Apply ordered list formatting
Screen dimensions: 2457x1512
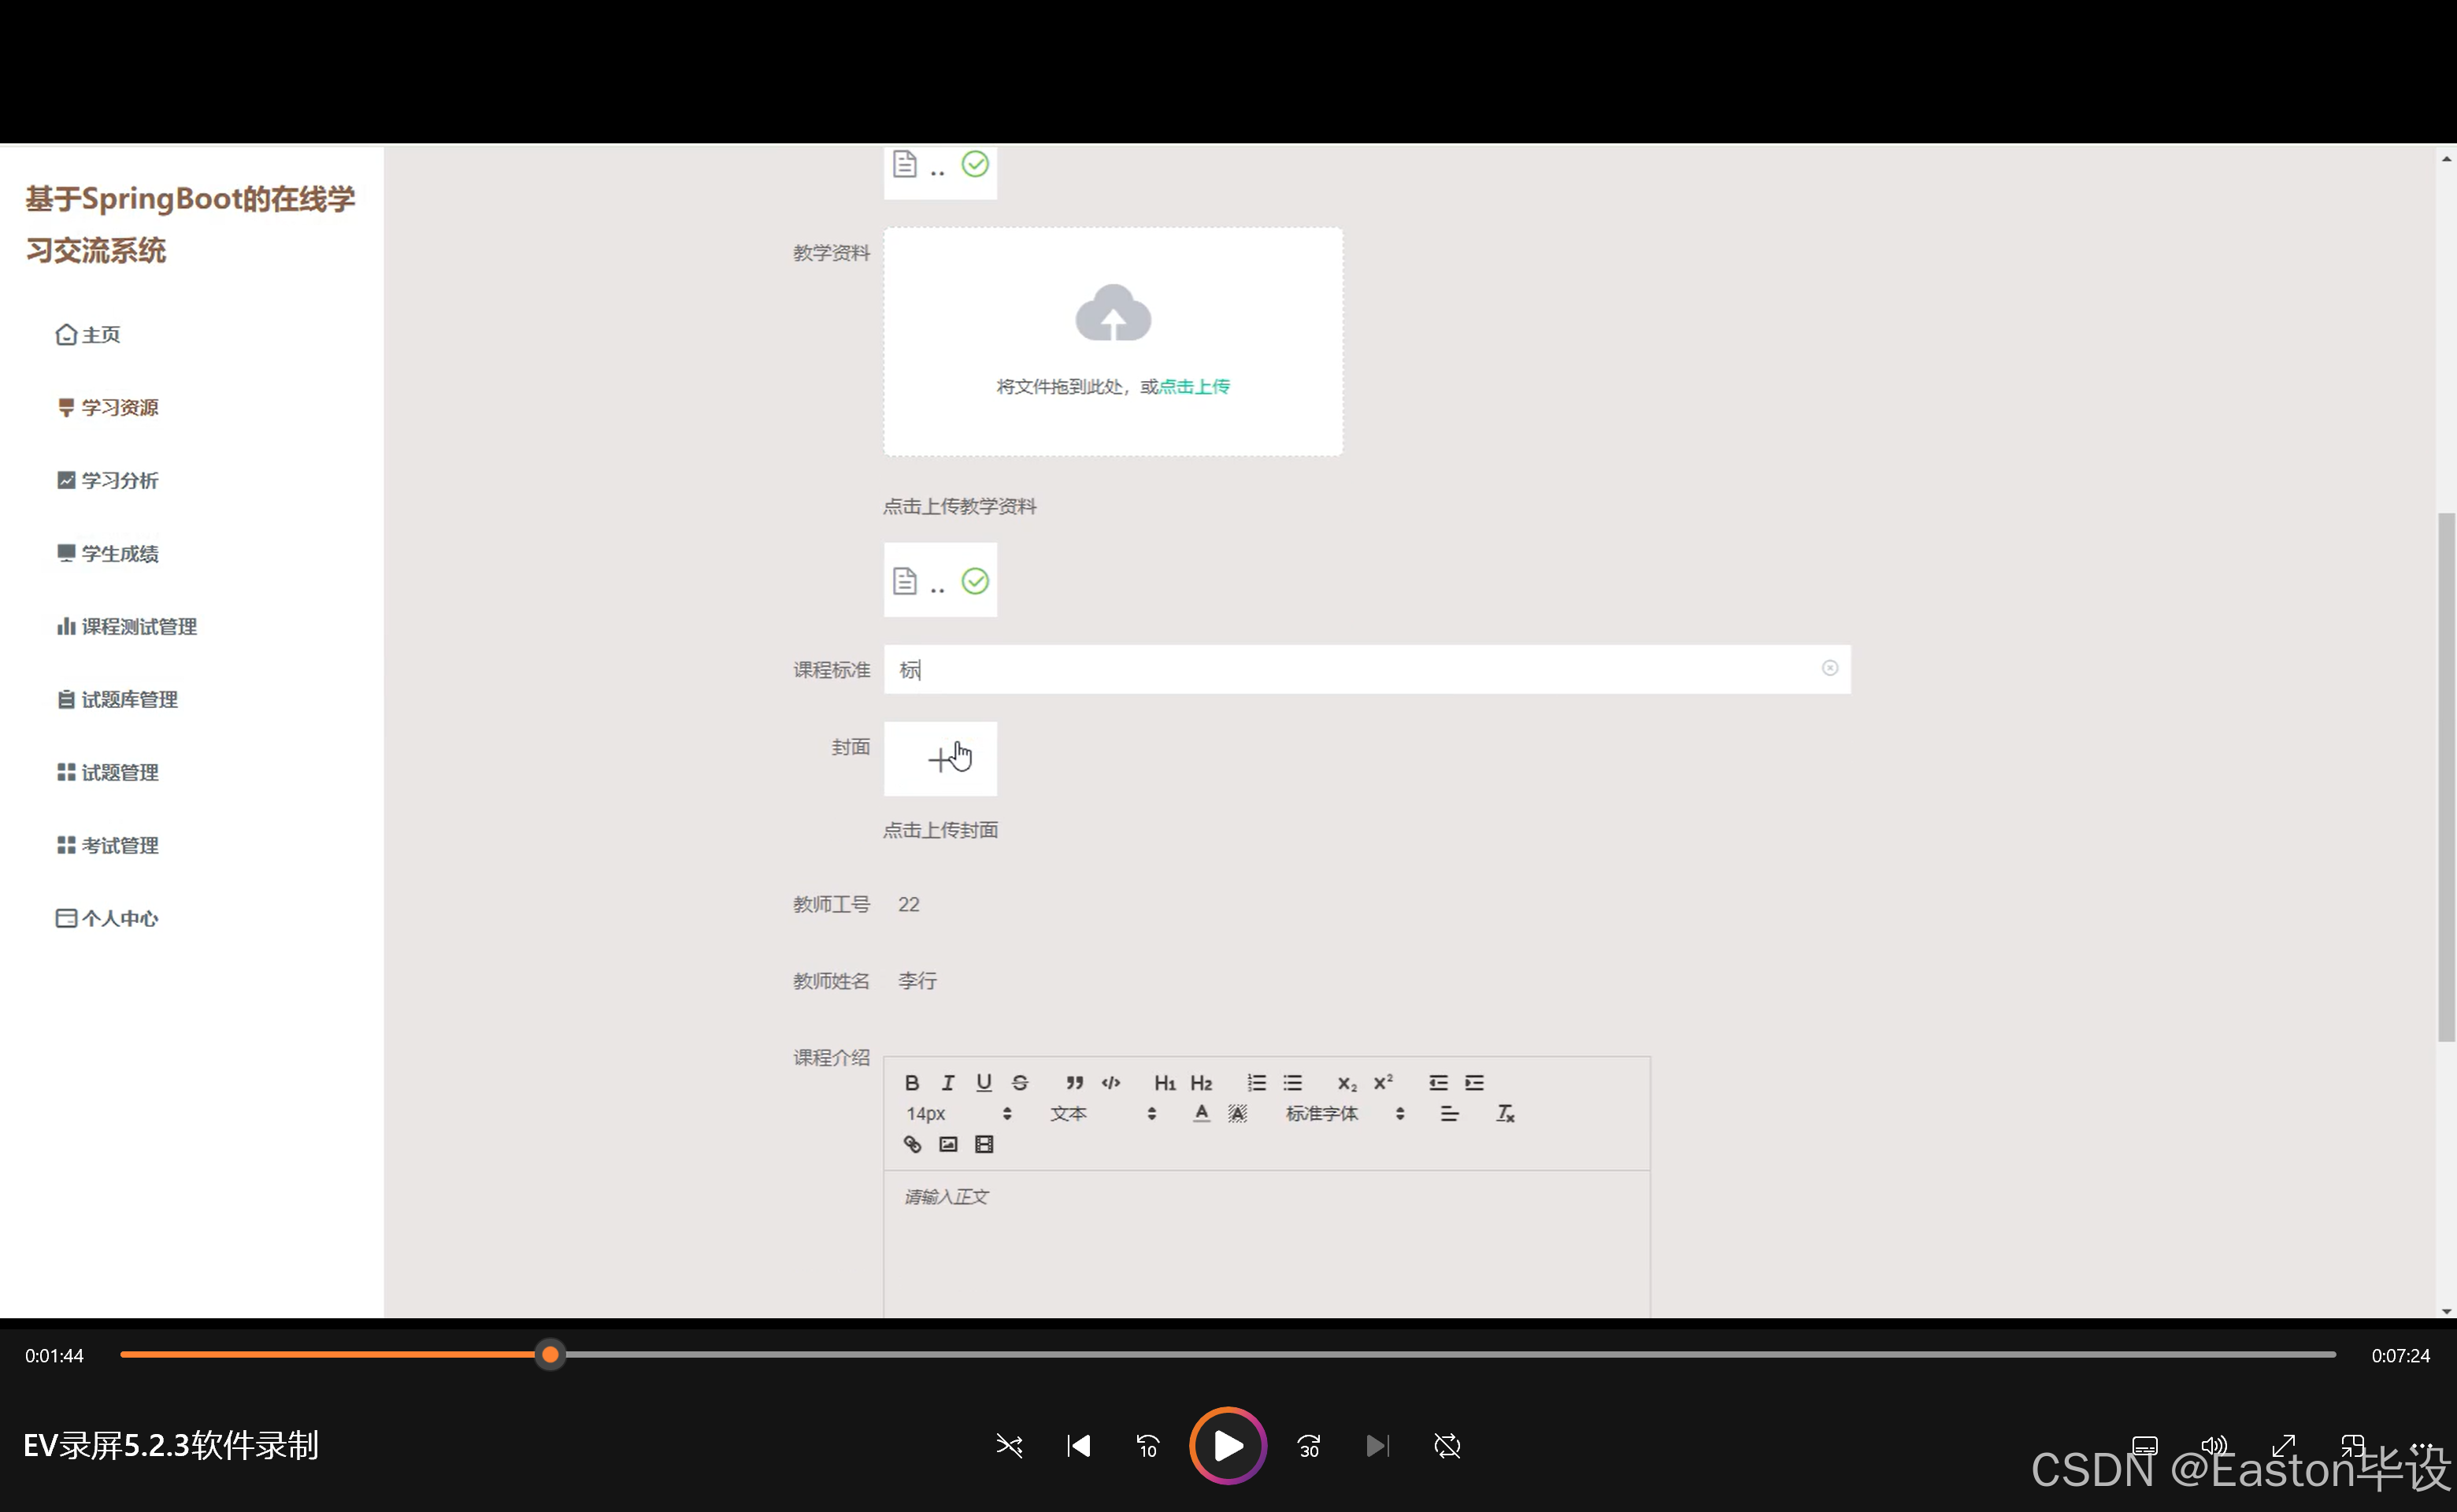[1256, 1083]
